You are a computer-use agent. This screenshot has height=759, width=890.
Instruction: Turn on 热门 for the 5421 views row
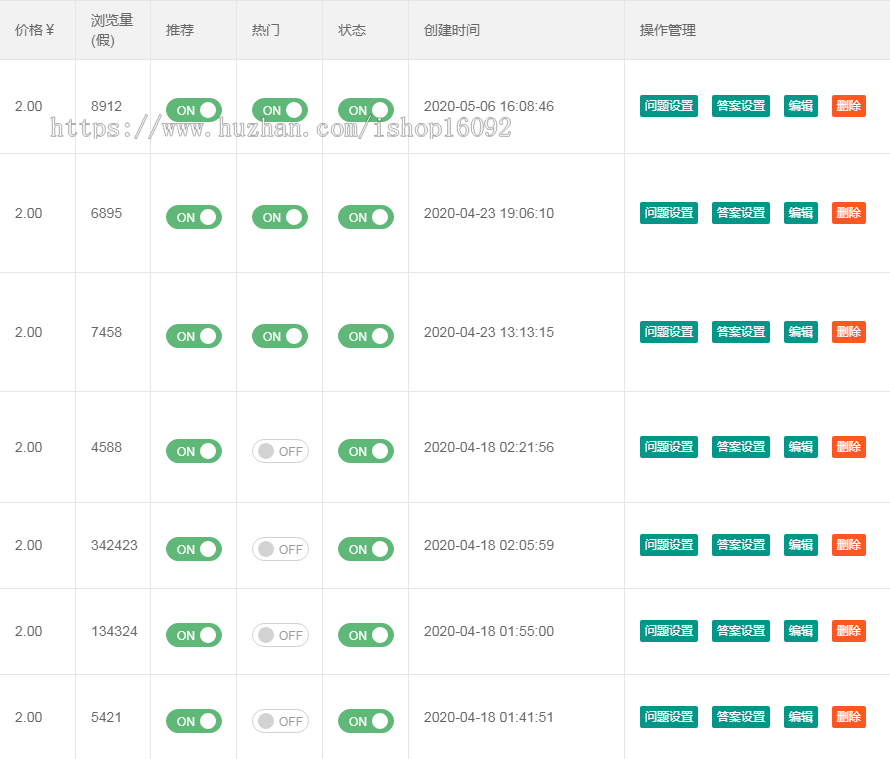click(x=280, y=721)
